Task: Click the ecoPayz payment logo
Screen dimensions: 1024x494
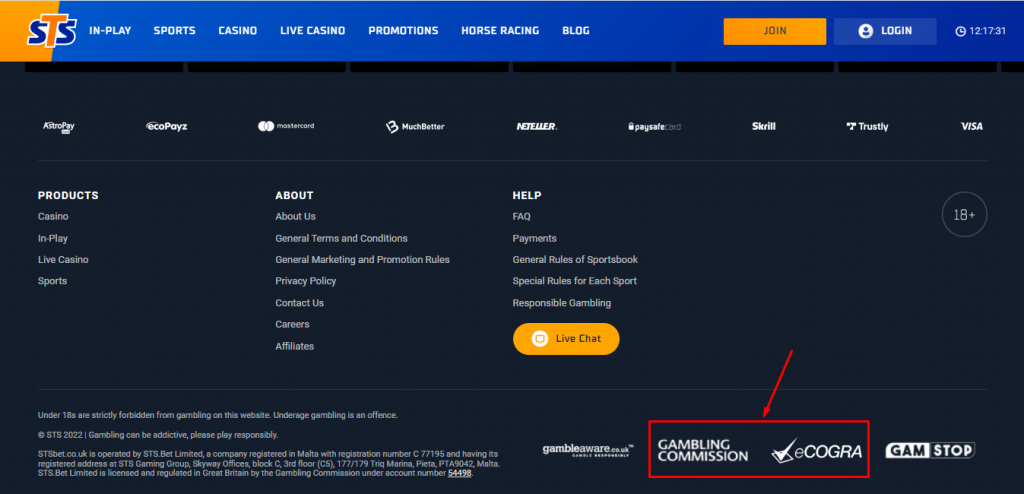Action: [x=166, y=127]
